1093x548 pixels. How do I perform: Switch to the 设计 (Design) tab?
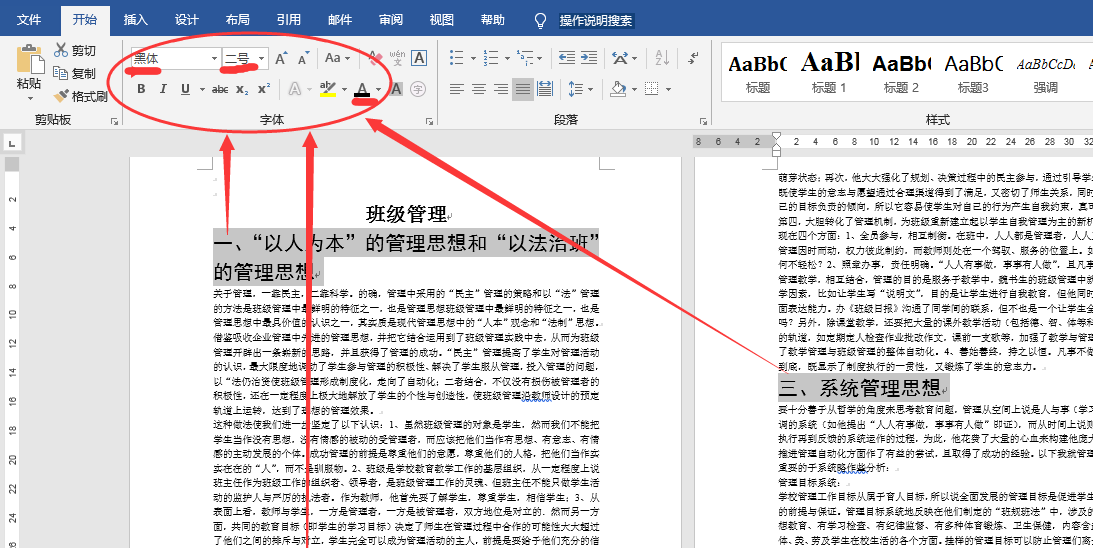187,20
